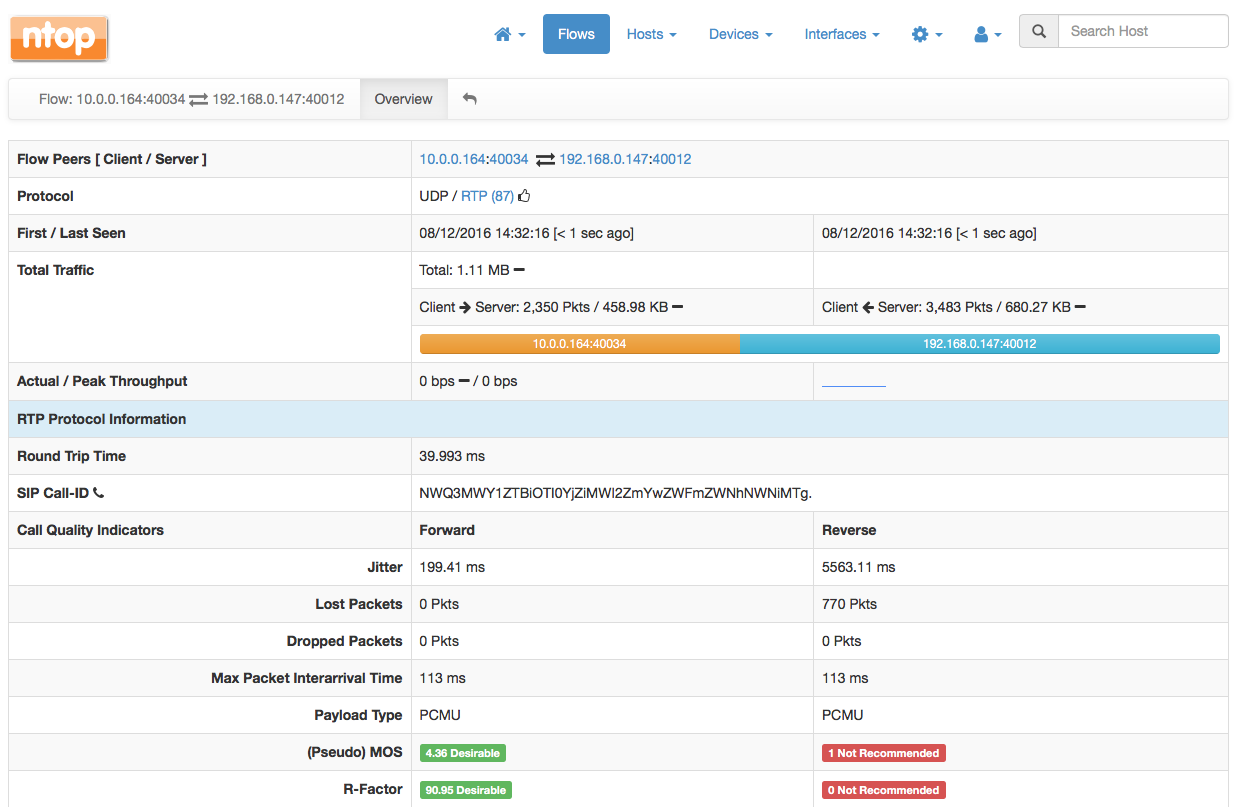Click the Max Packet Interarrival Time label
The height and width of the screenshot is (807, 1242).
[x=307, y=678]
